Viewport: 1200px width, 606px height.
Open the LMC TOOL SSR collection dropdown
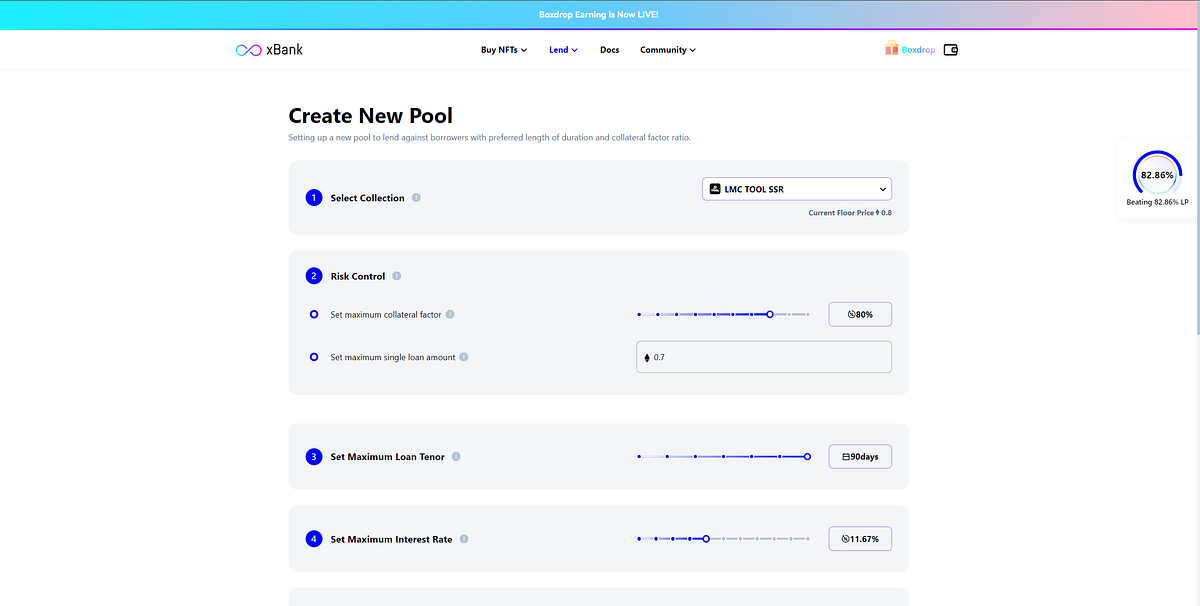coord(797,189)
